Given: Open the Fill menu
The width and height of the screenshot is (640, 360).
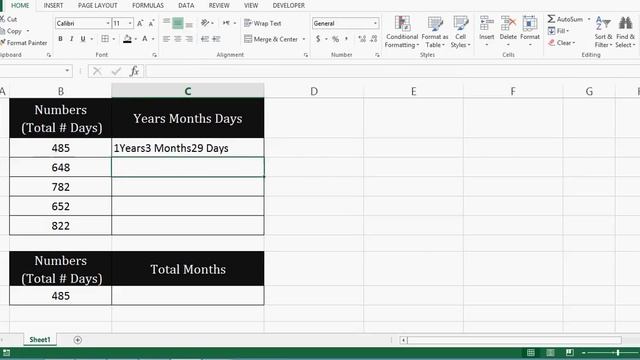Looking at the screenshot, I should pyautogui.click(x=558, y=31).
